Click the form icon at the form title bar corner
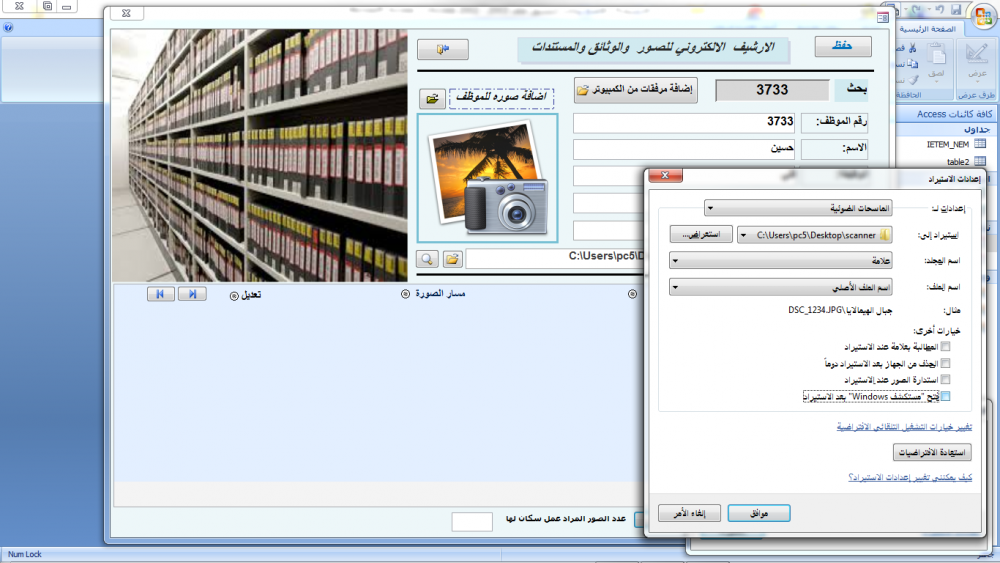This screenshot has width=1000, height=563. [x=883, y=18]
